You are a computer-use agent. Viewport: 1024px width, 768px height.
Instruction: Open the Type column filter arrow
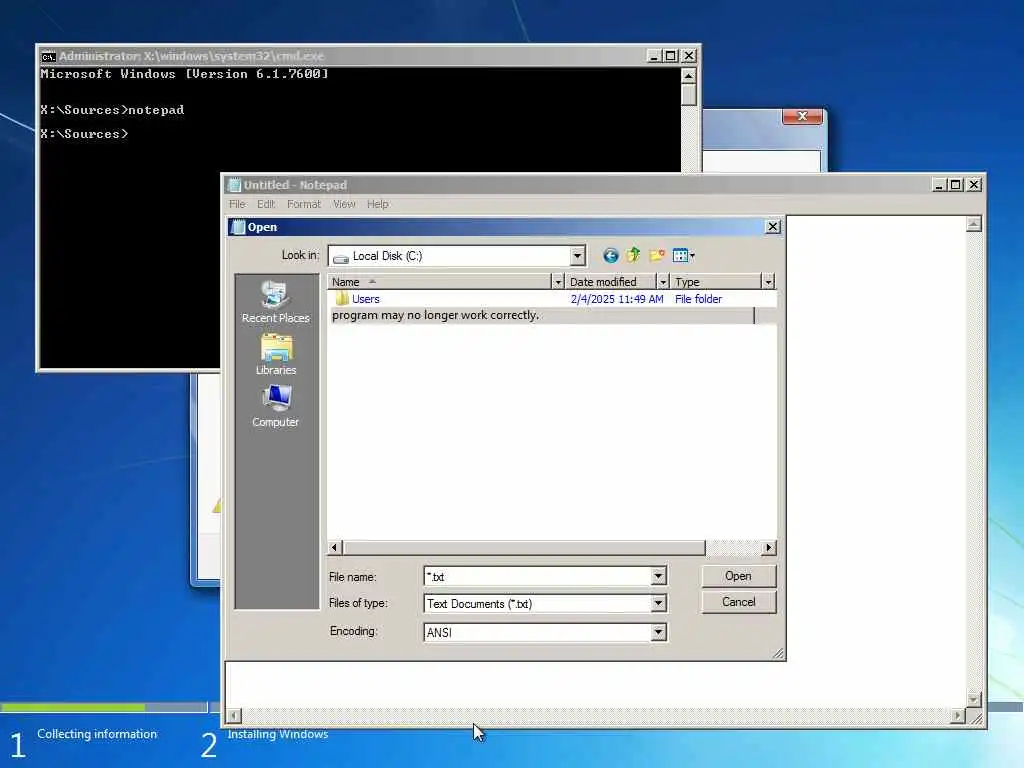[769, 282]
